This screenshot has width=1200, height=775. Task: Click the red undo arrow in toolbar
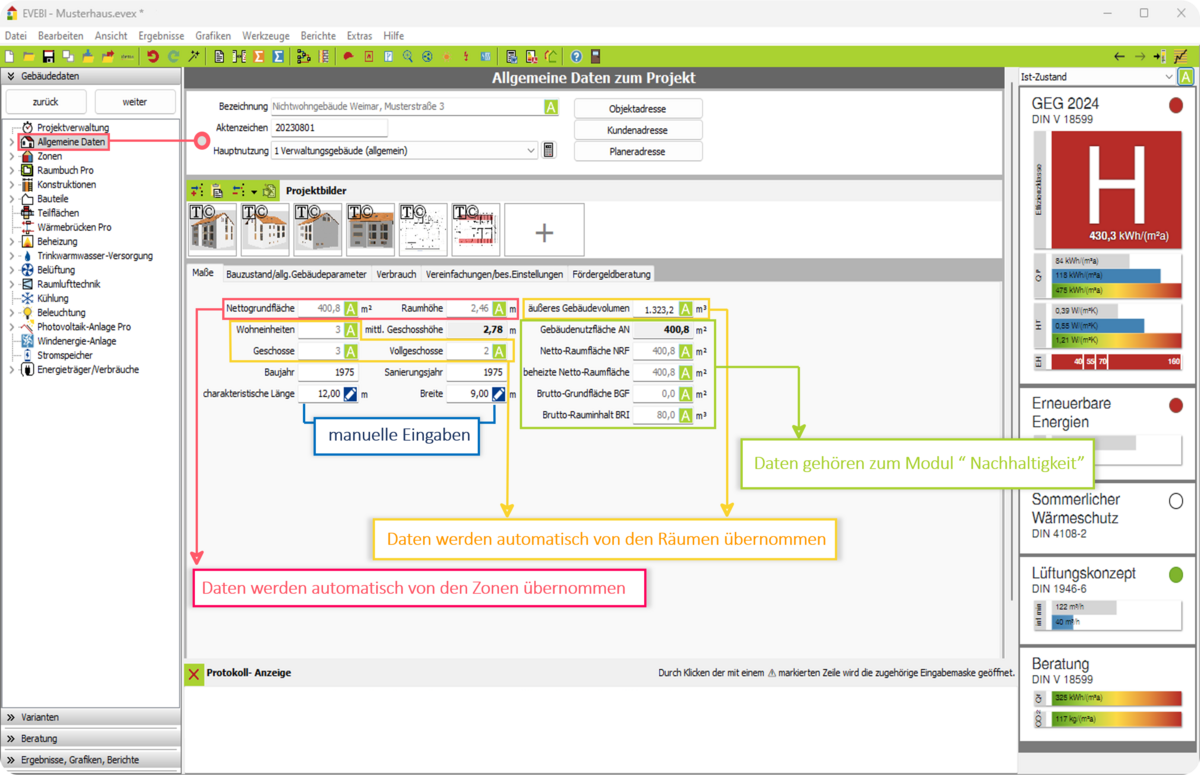point(153,57)
